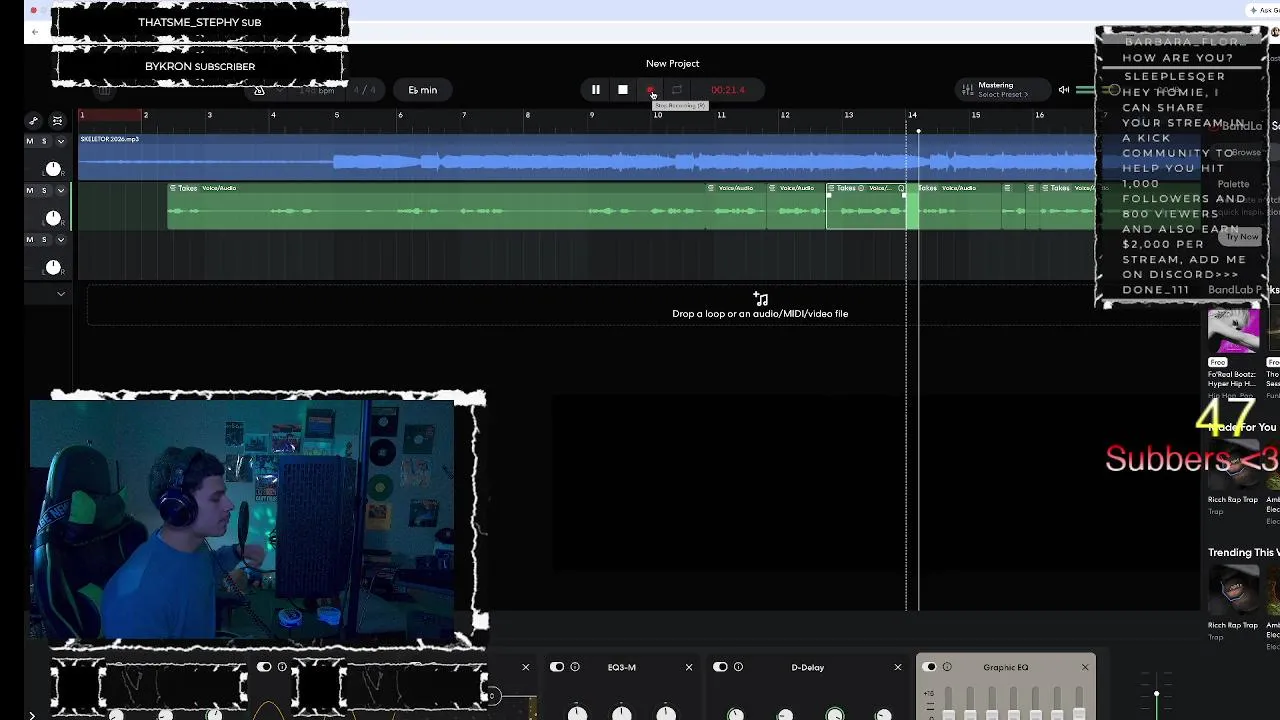The image size is (1280, 720).
Task: Click the Voice/Audio track volume knob
Action: pos(53,218)
